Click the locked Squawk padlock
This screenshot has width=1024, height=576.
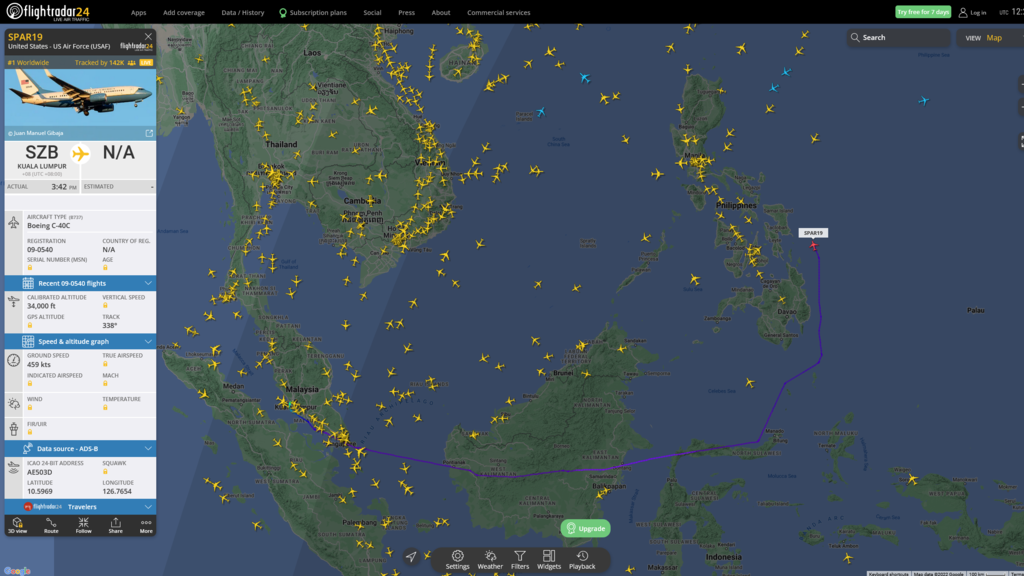(x=105, y=472)
